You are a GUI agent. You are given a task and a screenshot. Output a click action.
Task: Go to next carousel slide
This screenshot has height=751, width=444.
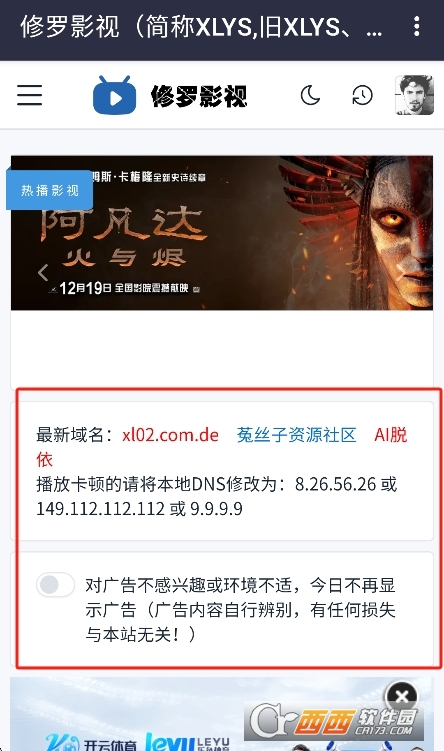coord(400,273)
